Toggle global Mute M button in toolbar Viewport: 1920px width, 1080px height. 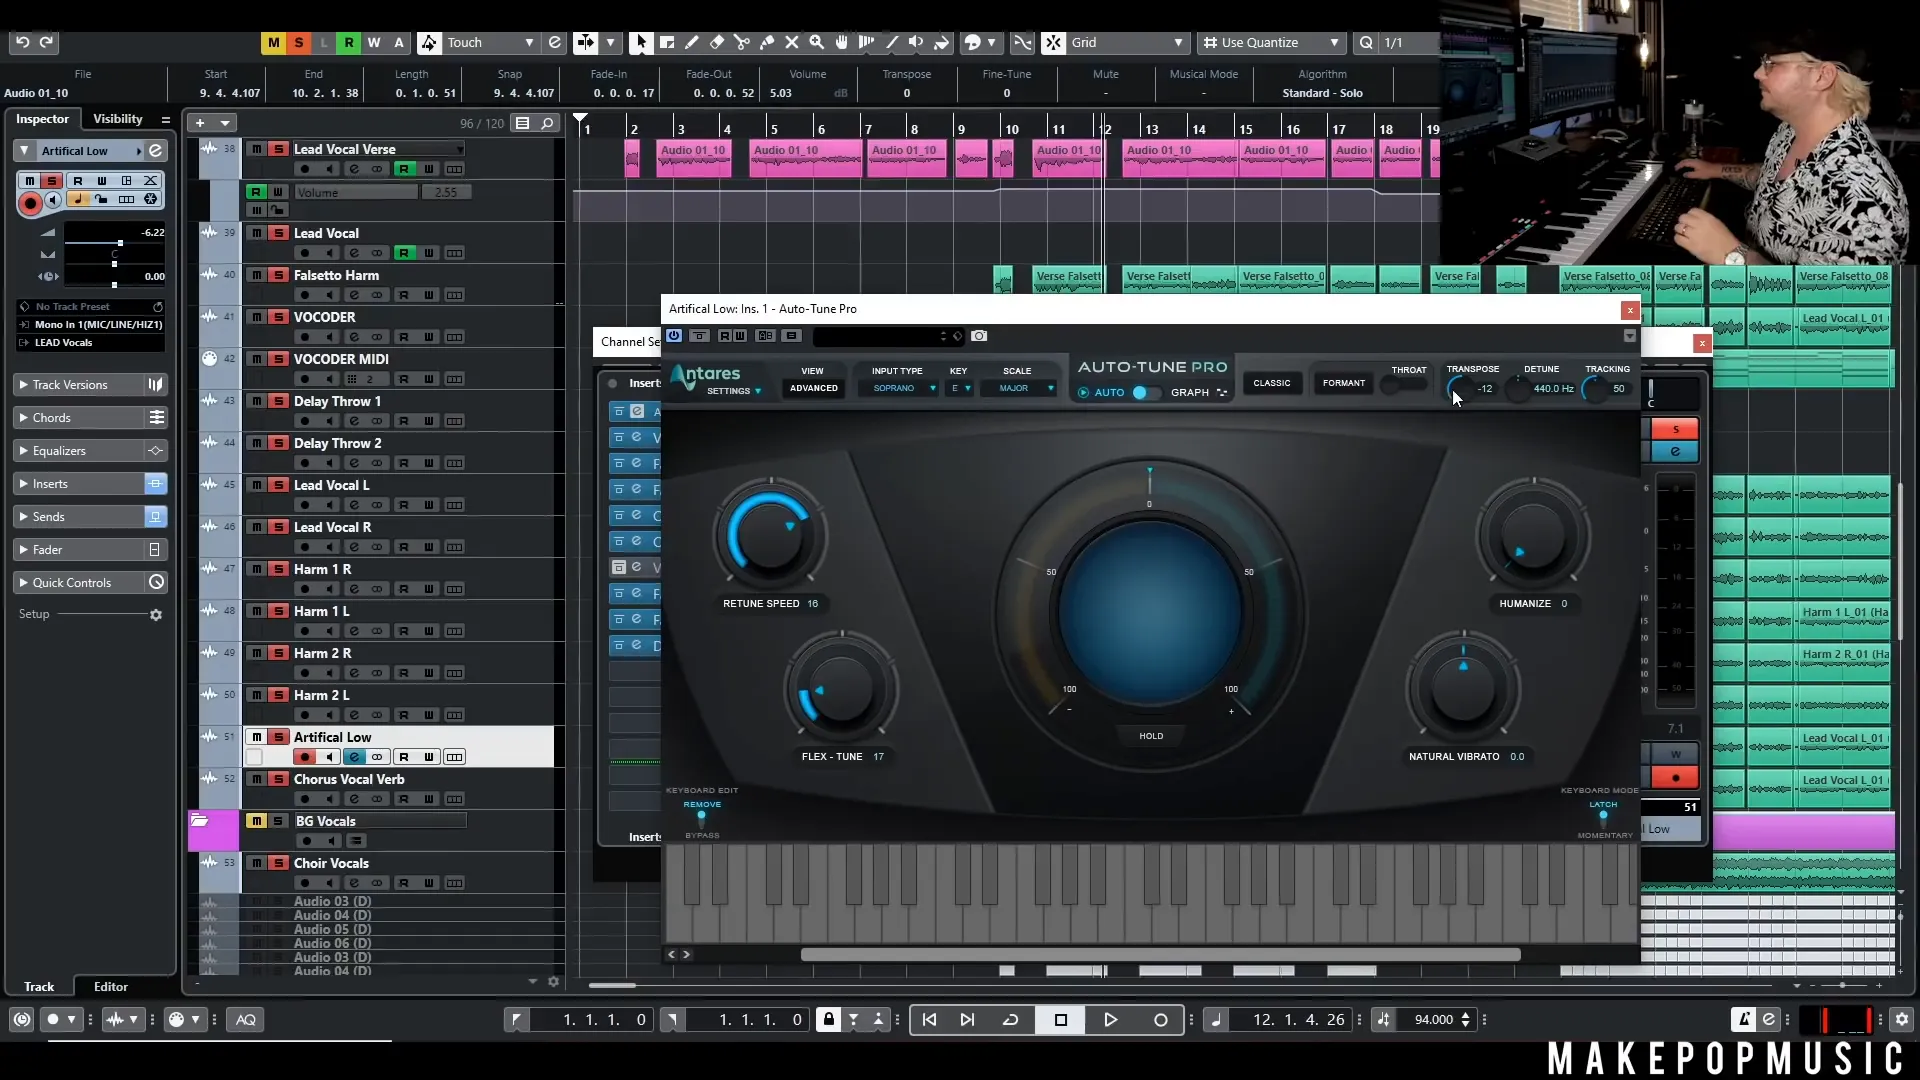click(x=274, y=42)
